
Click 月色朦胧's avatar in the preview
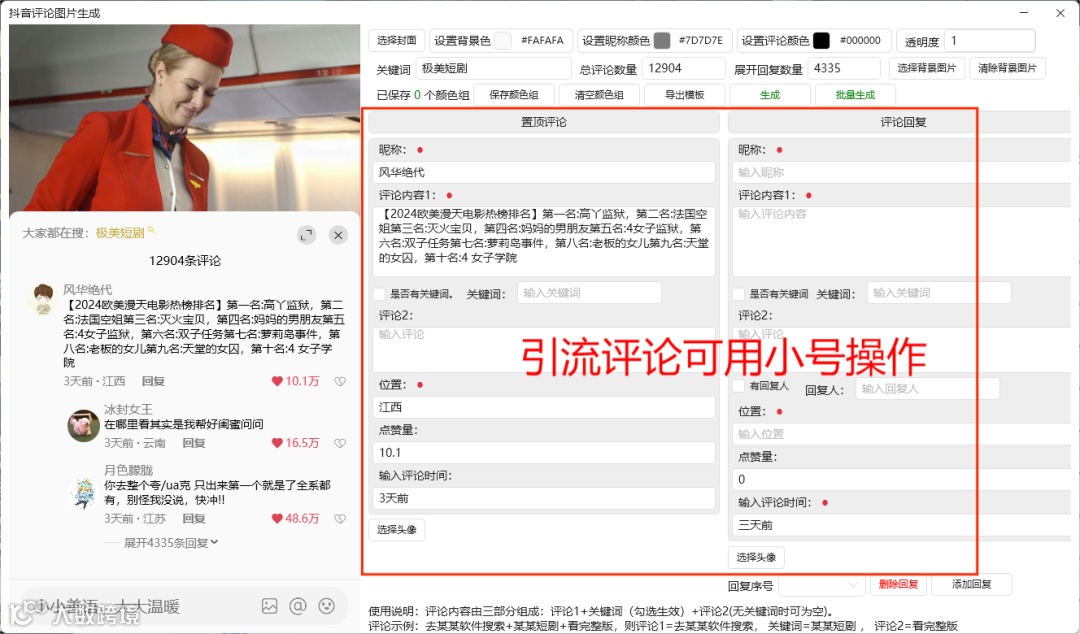(x=83, y=493)
